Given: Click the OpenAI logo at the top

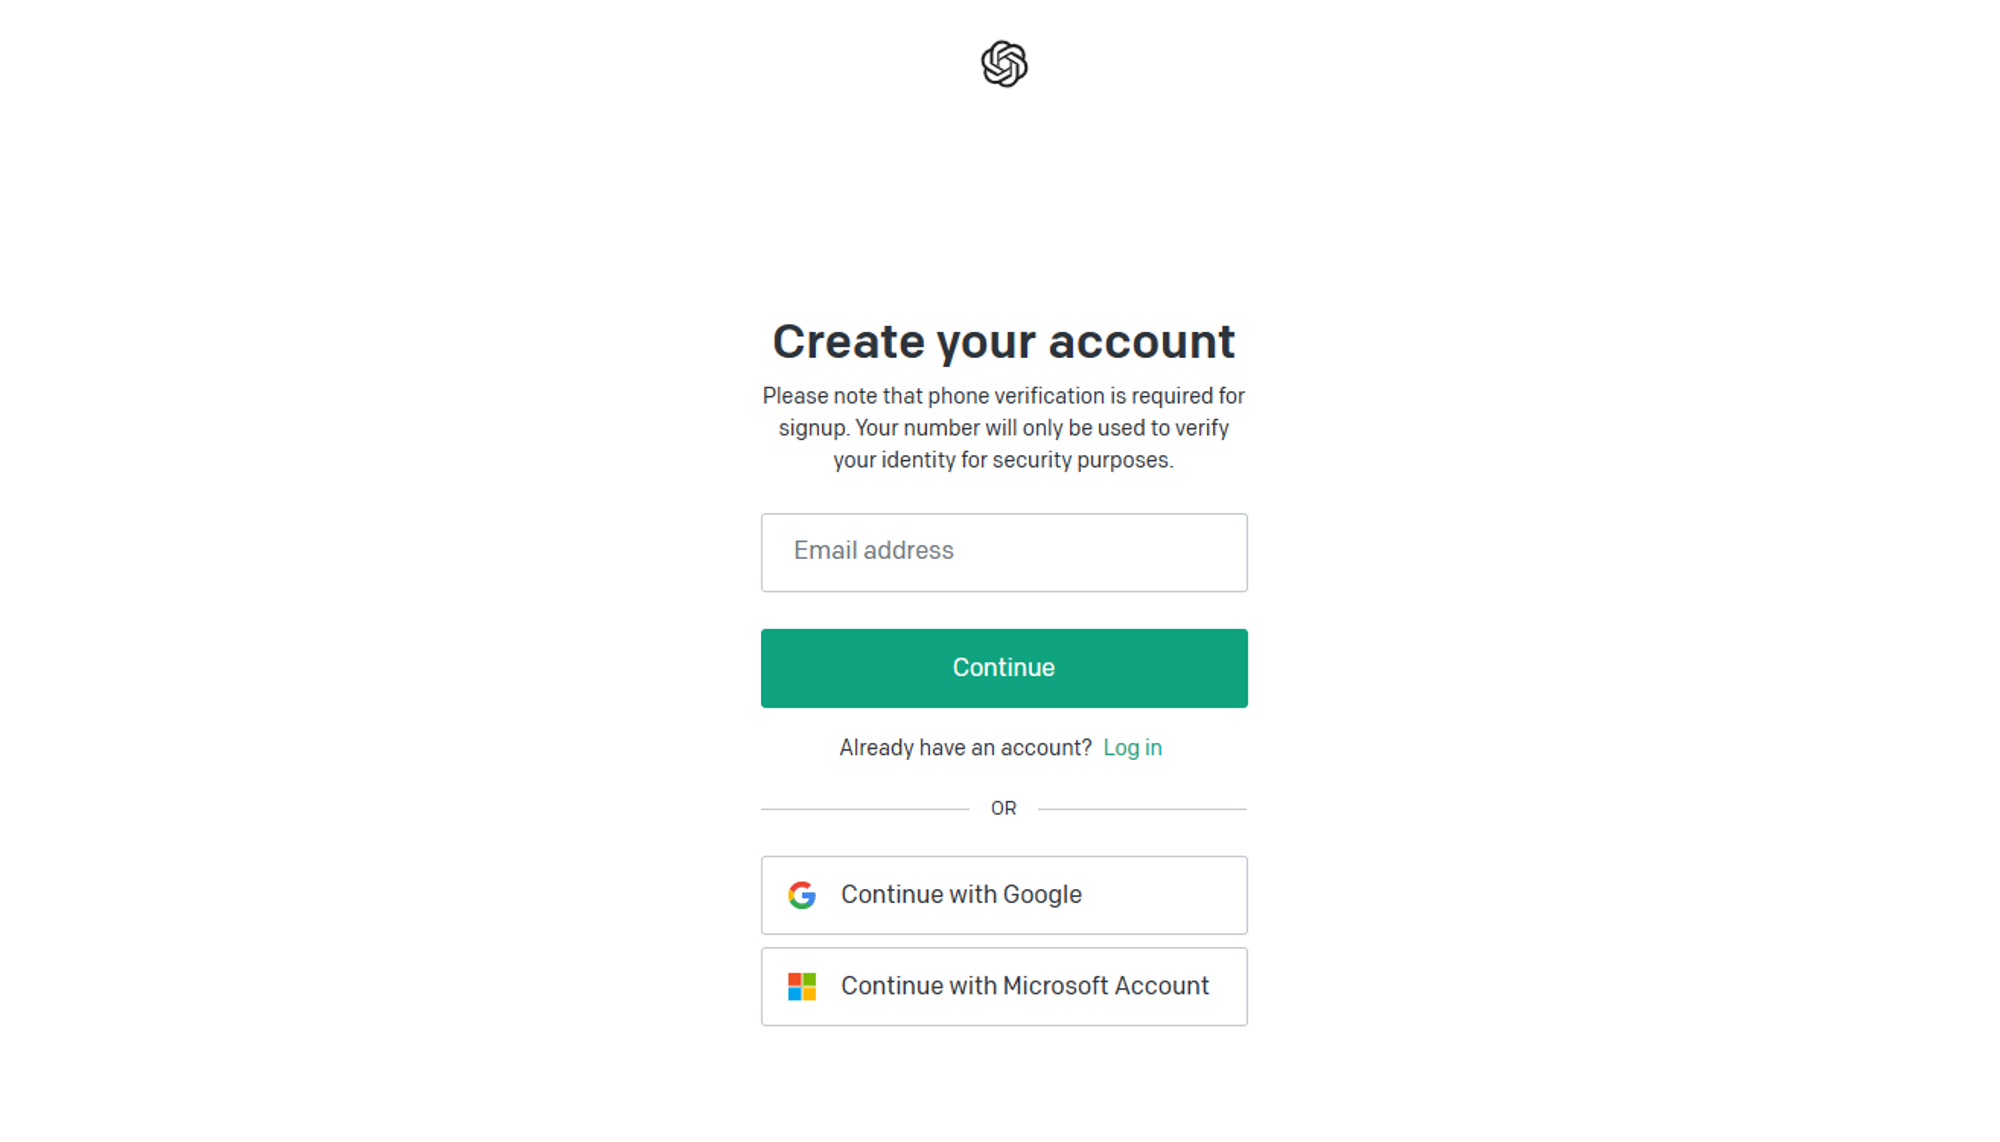Looking at the screenshot, I should (x=1004, y=64).
